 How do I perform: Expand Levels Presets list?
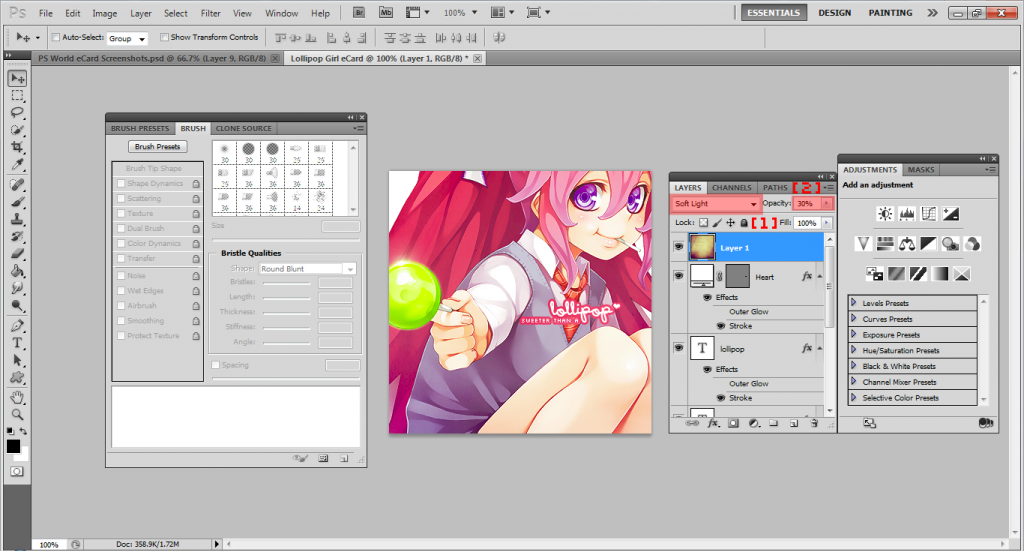pyautogui.click(x=854, y=302)
